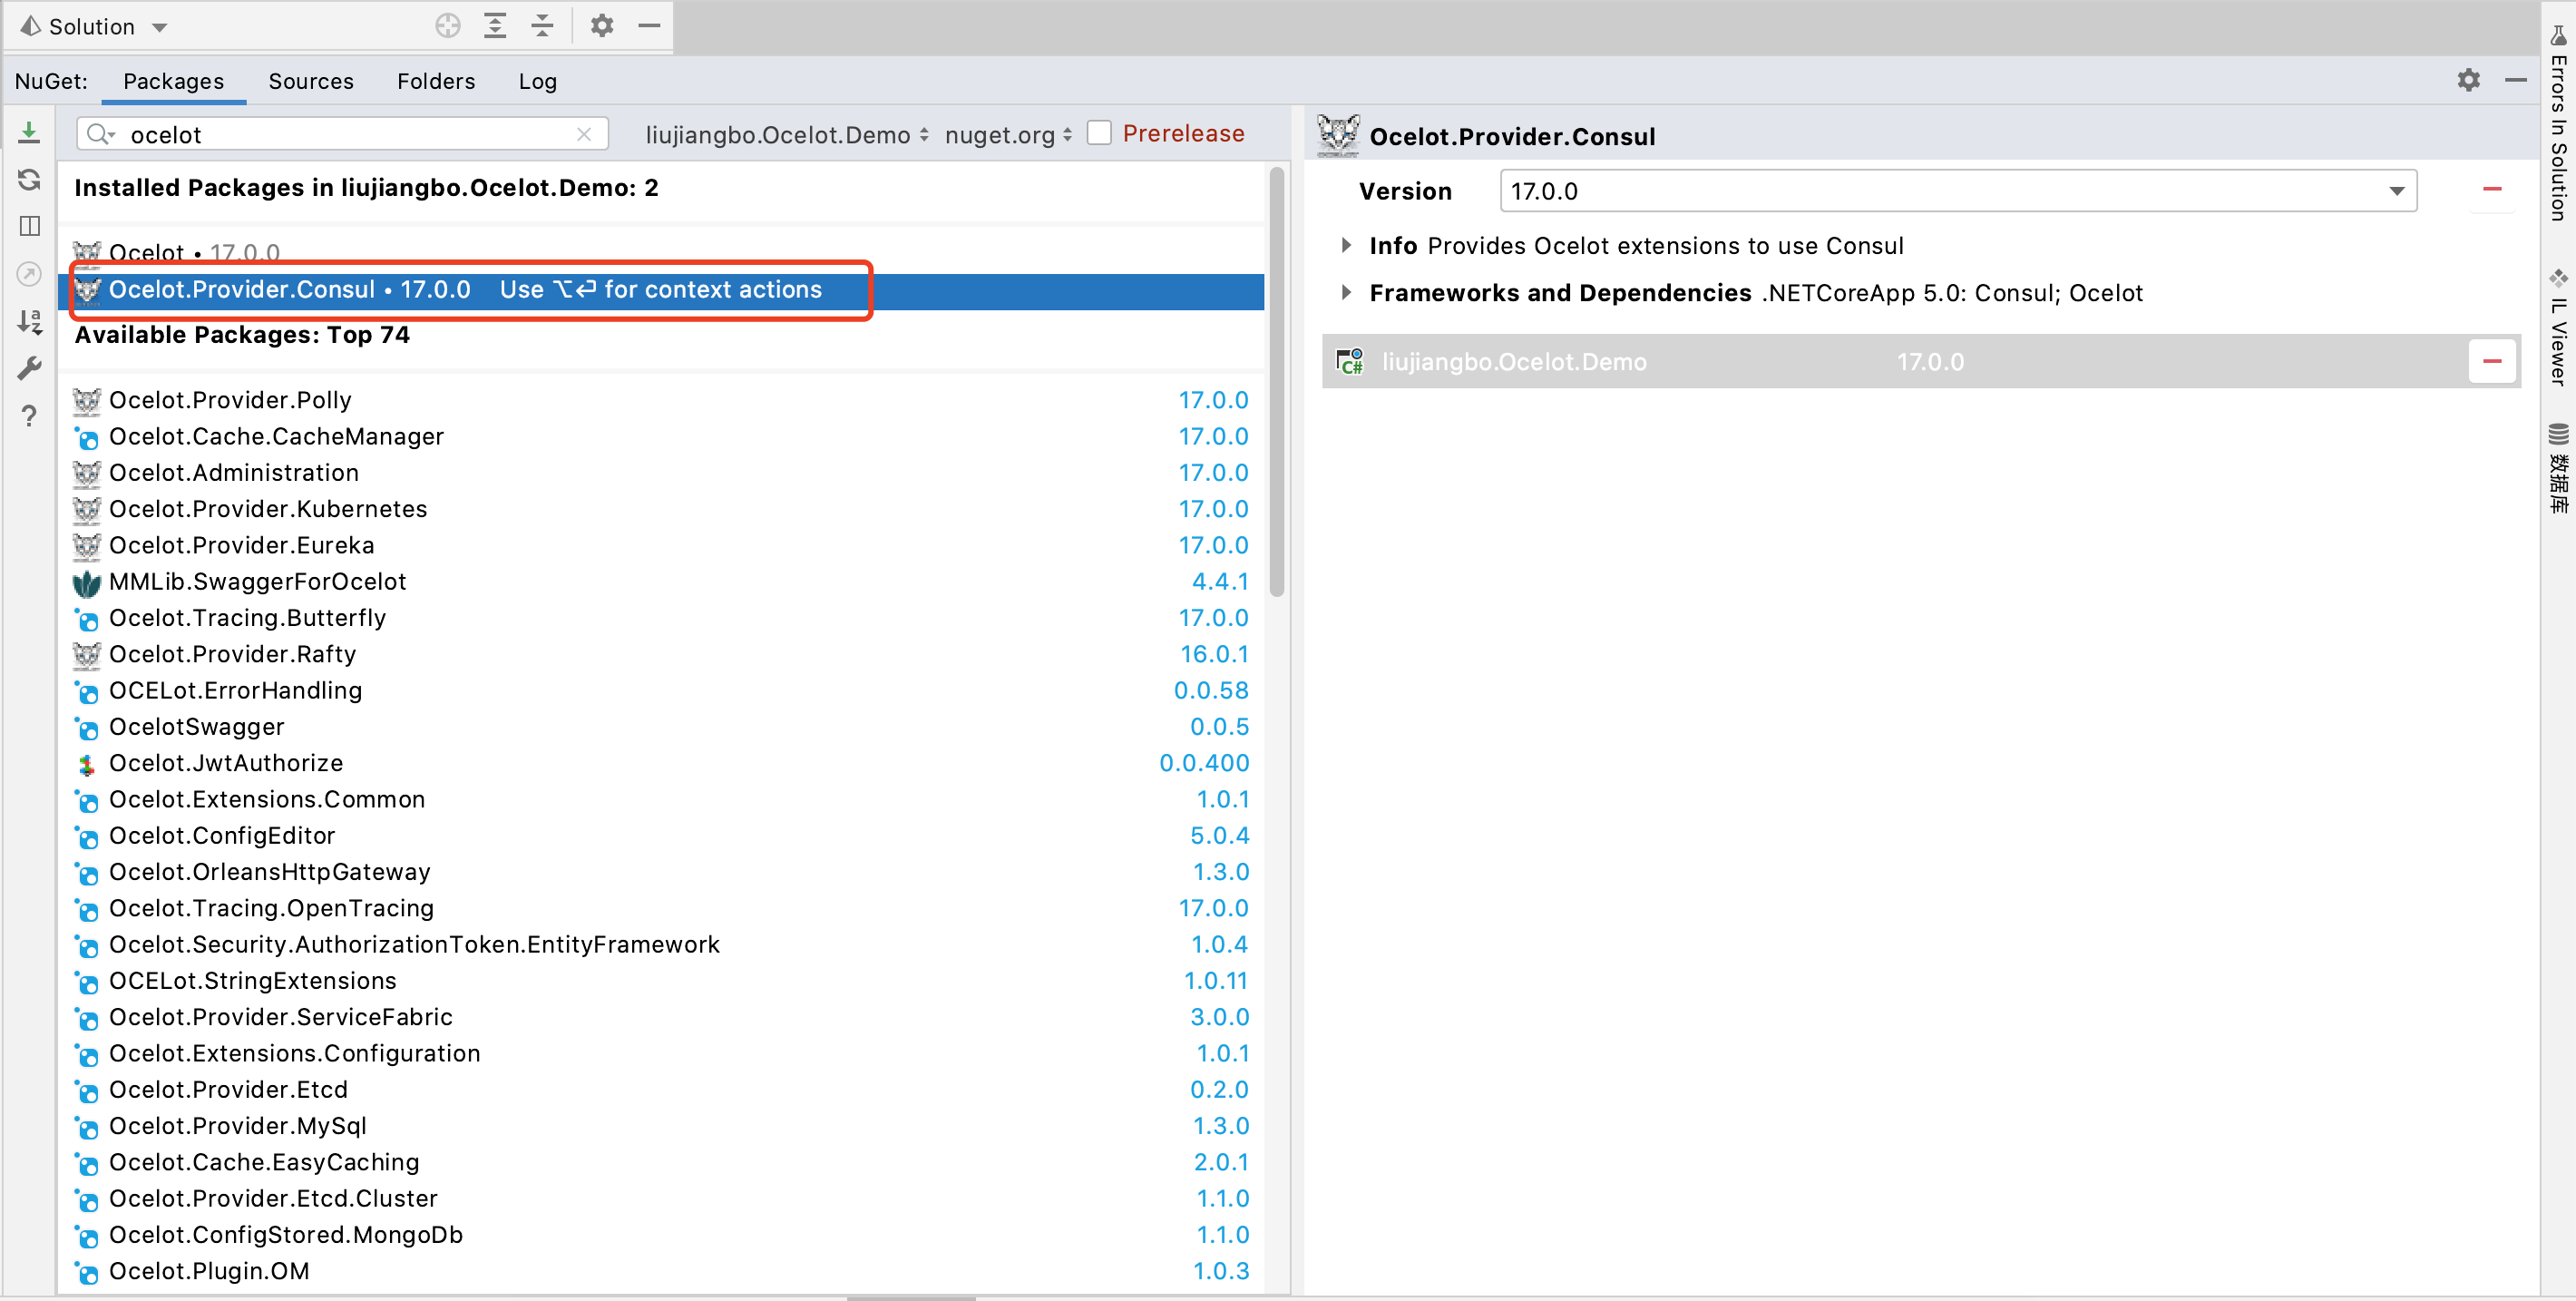Open NuGet panel gear settings
The width and height of the screenshot is (2576, 1301).
(2468, 80)
